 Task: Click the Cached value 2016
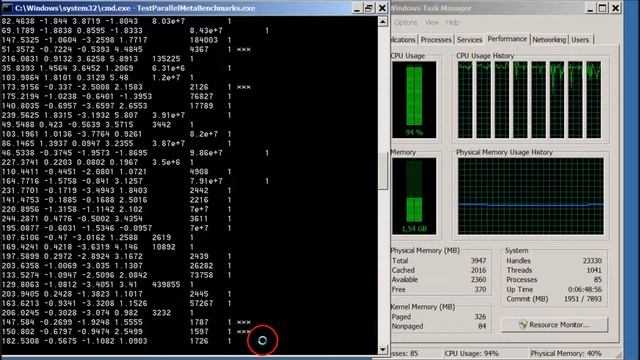point(478,270)
